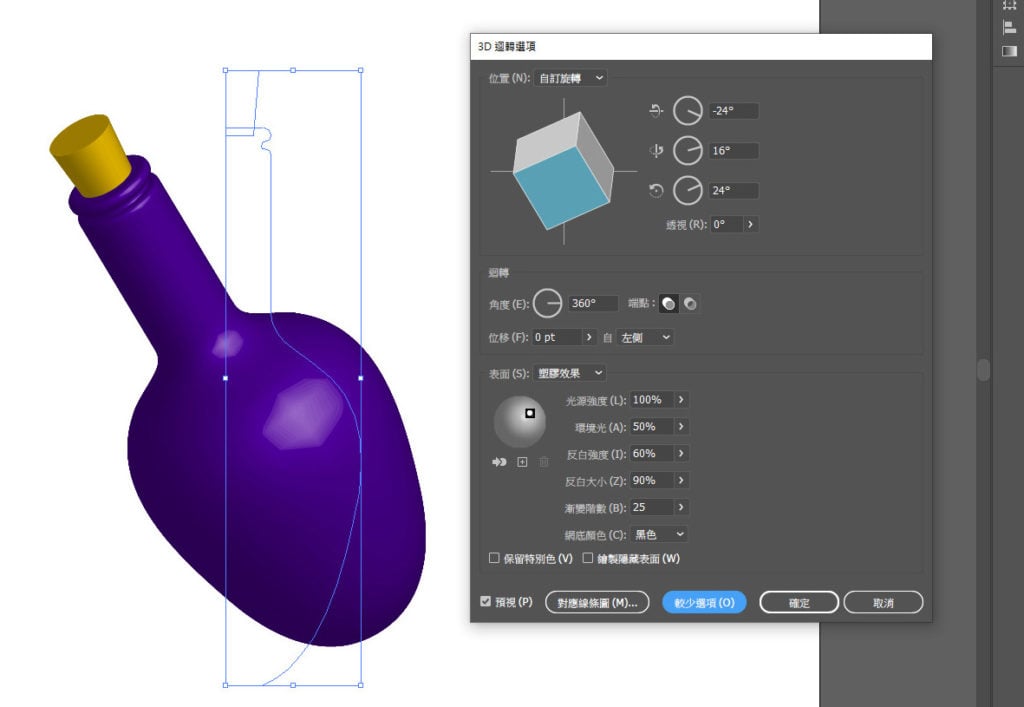This screenshot has height=707, width=1024.
Task: Open the 表面 塑膠效果 dropdown
Action: pyautogui.click(x=569, y=373)
